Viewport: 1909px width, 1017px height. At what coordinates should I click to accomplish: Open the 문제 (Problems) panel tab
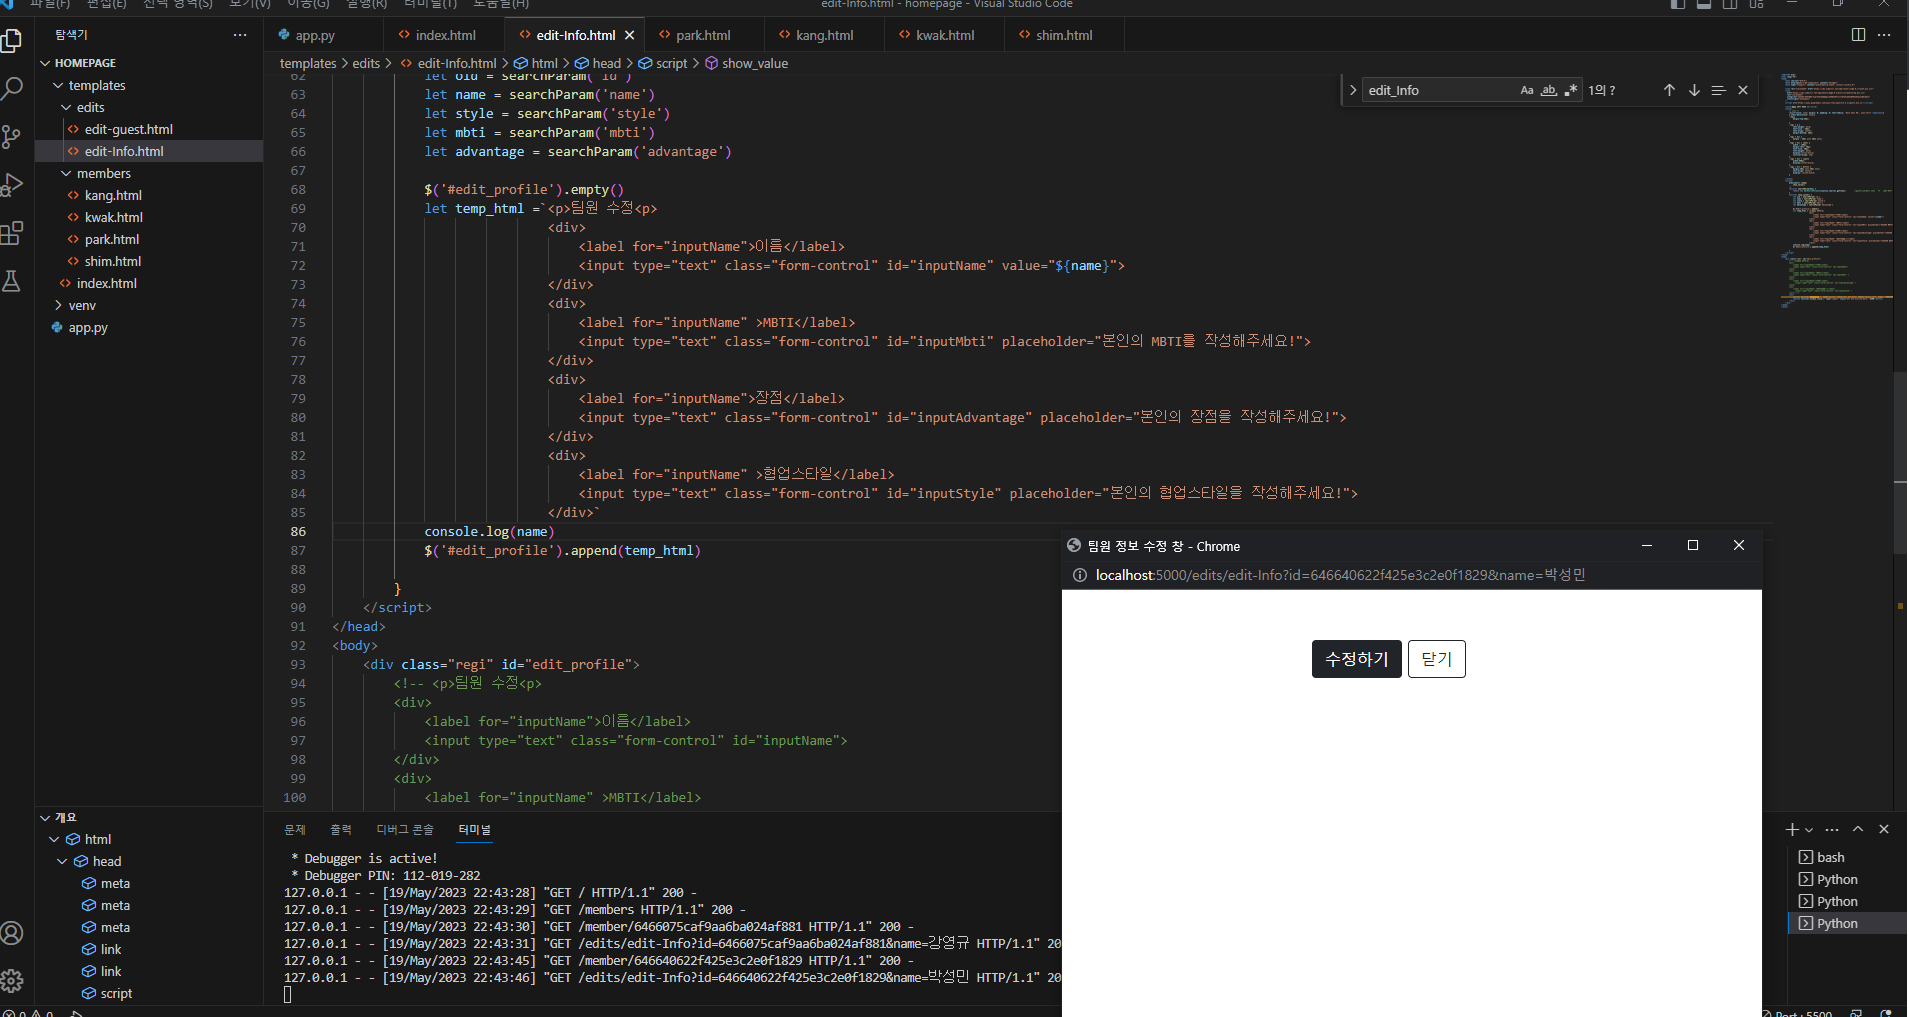click(295, 830)
